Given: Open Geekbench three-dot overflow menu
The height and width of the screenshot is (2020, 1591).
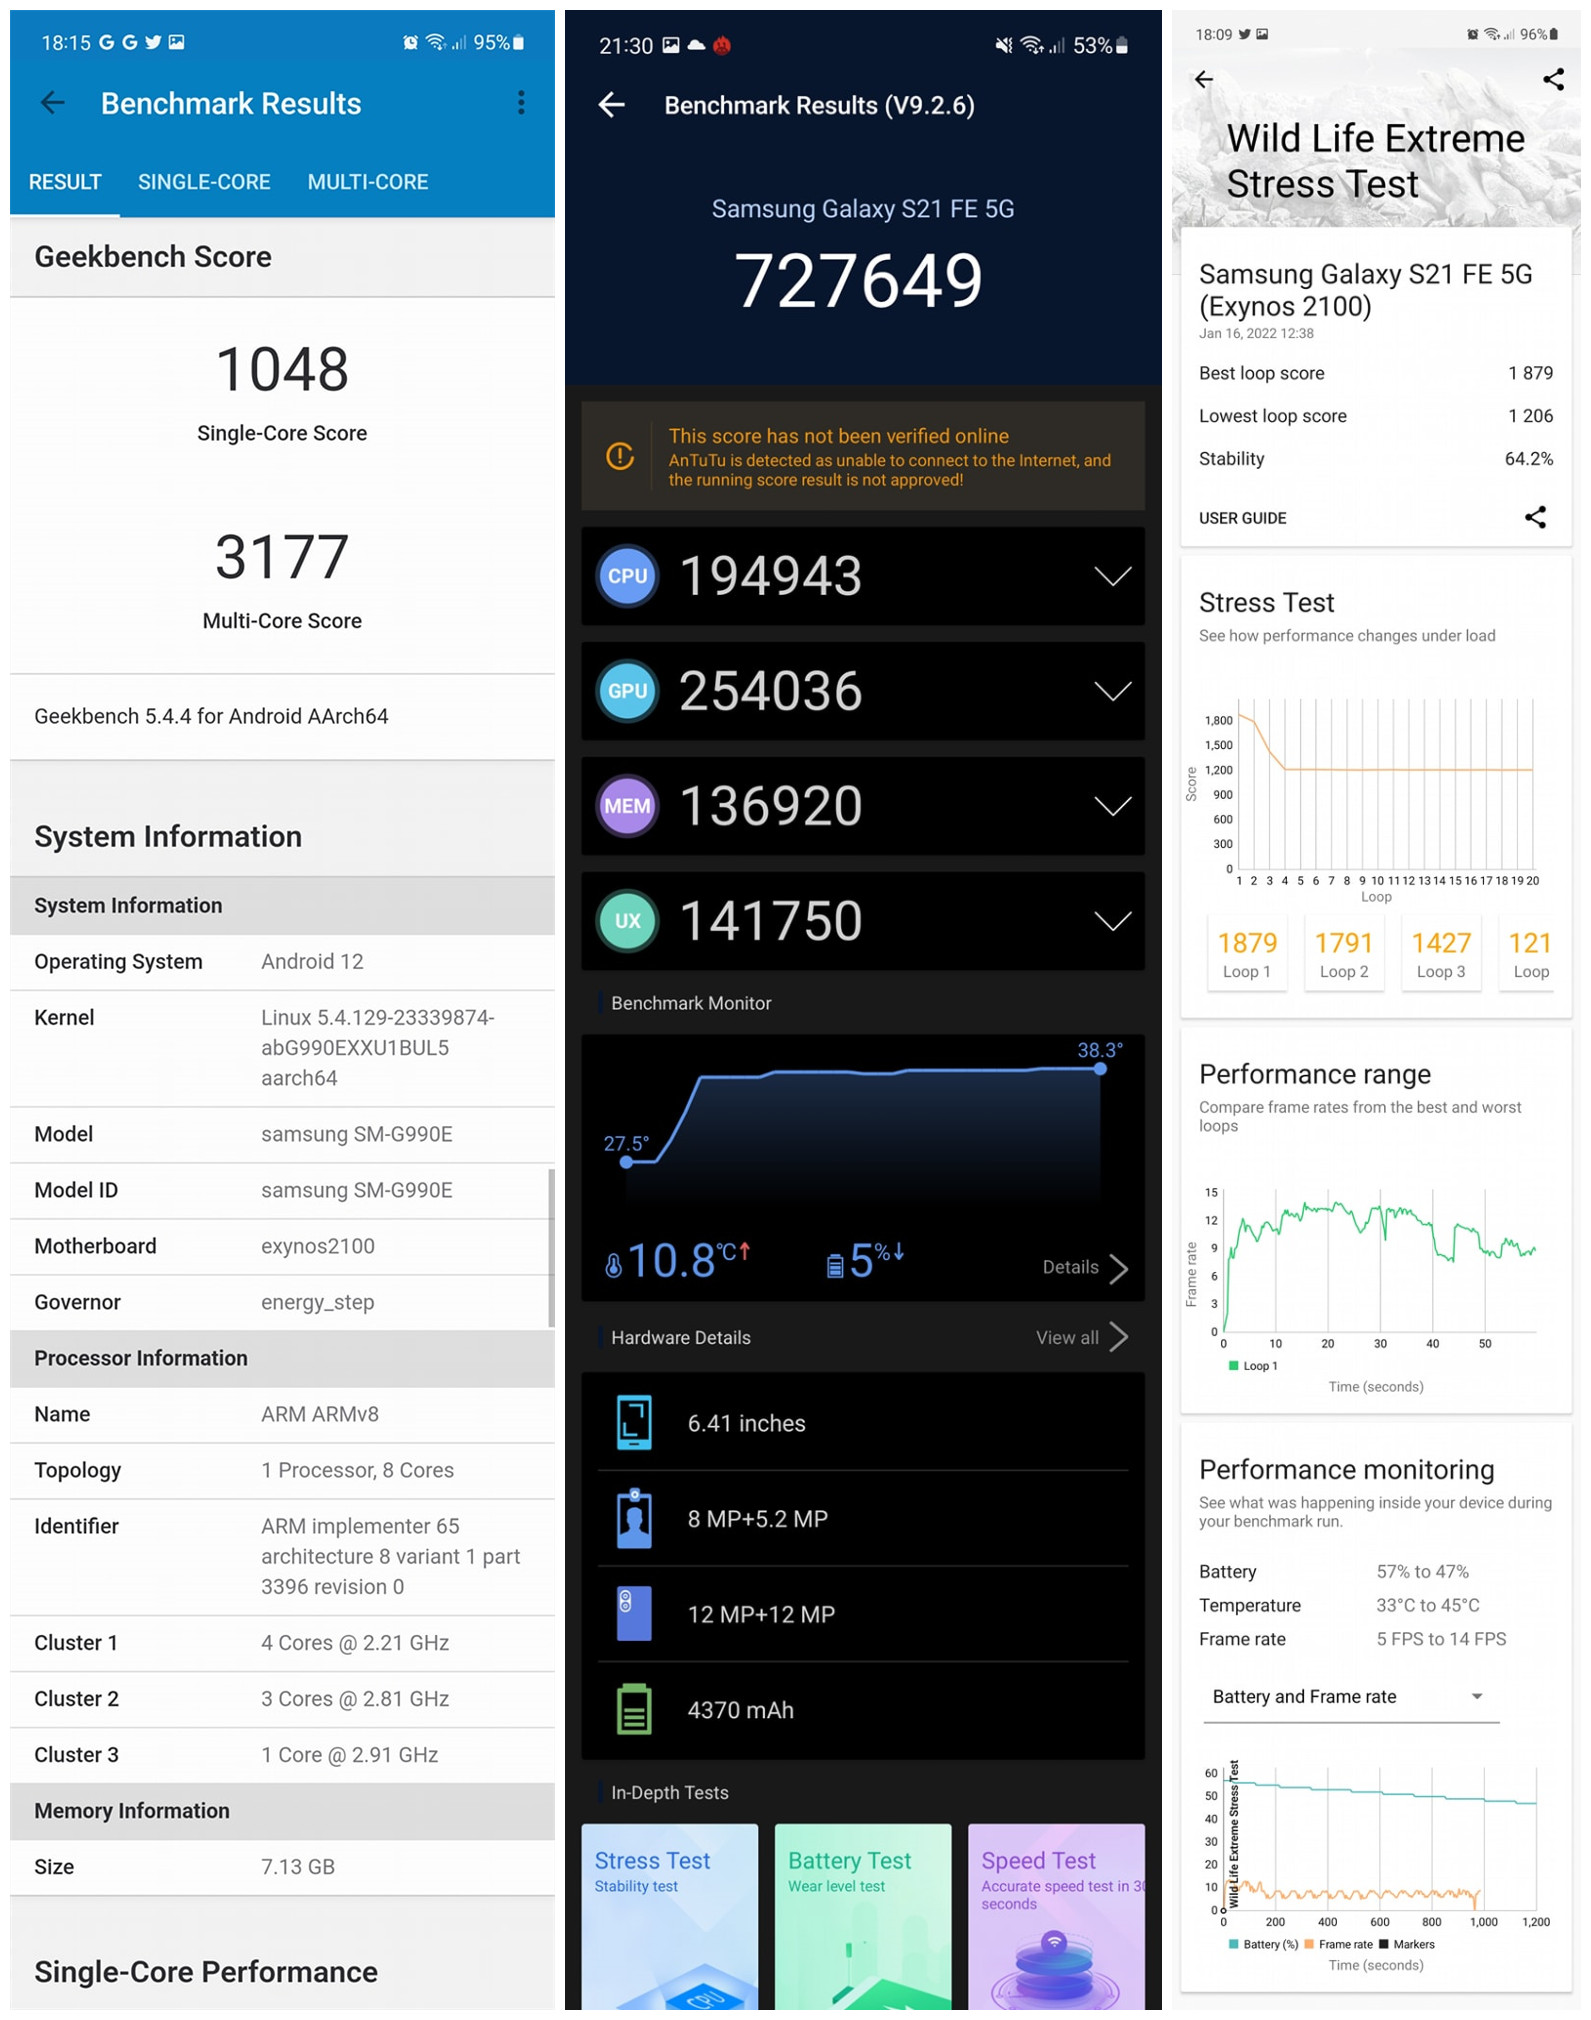Looking at the screenshot, I should click(521, 103).
